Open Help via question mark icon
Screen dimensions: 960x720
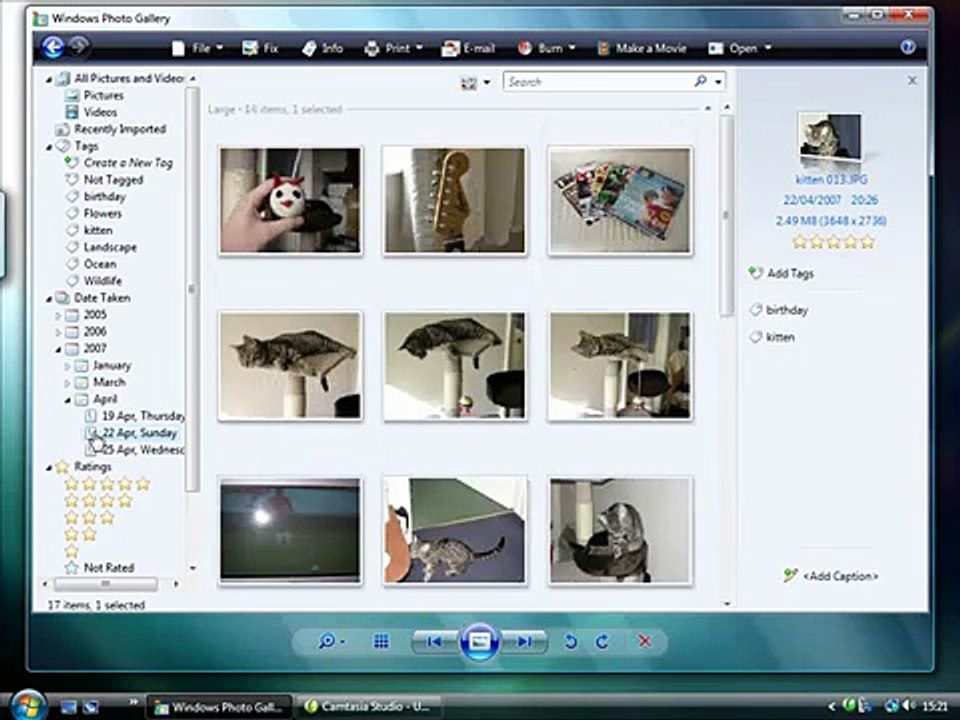point(908,47)
